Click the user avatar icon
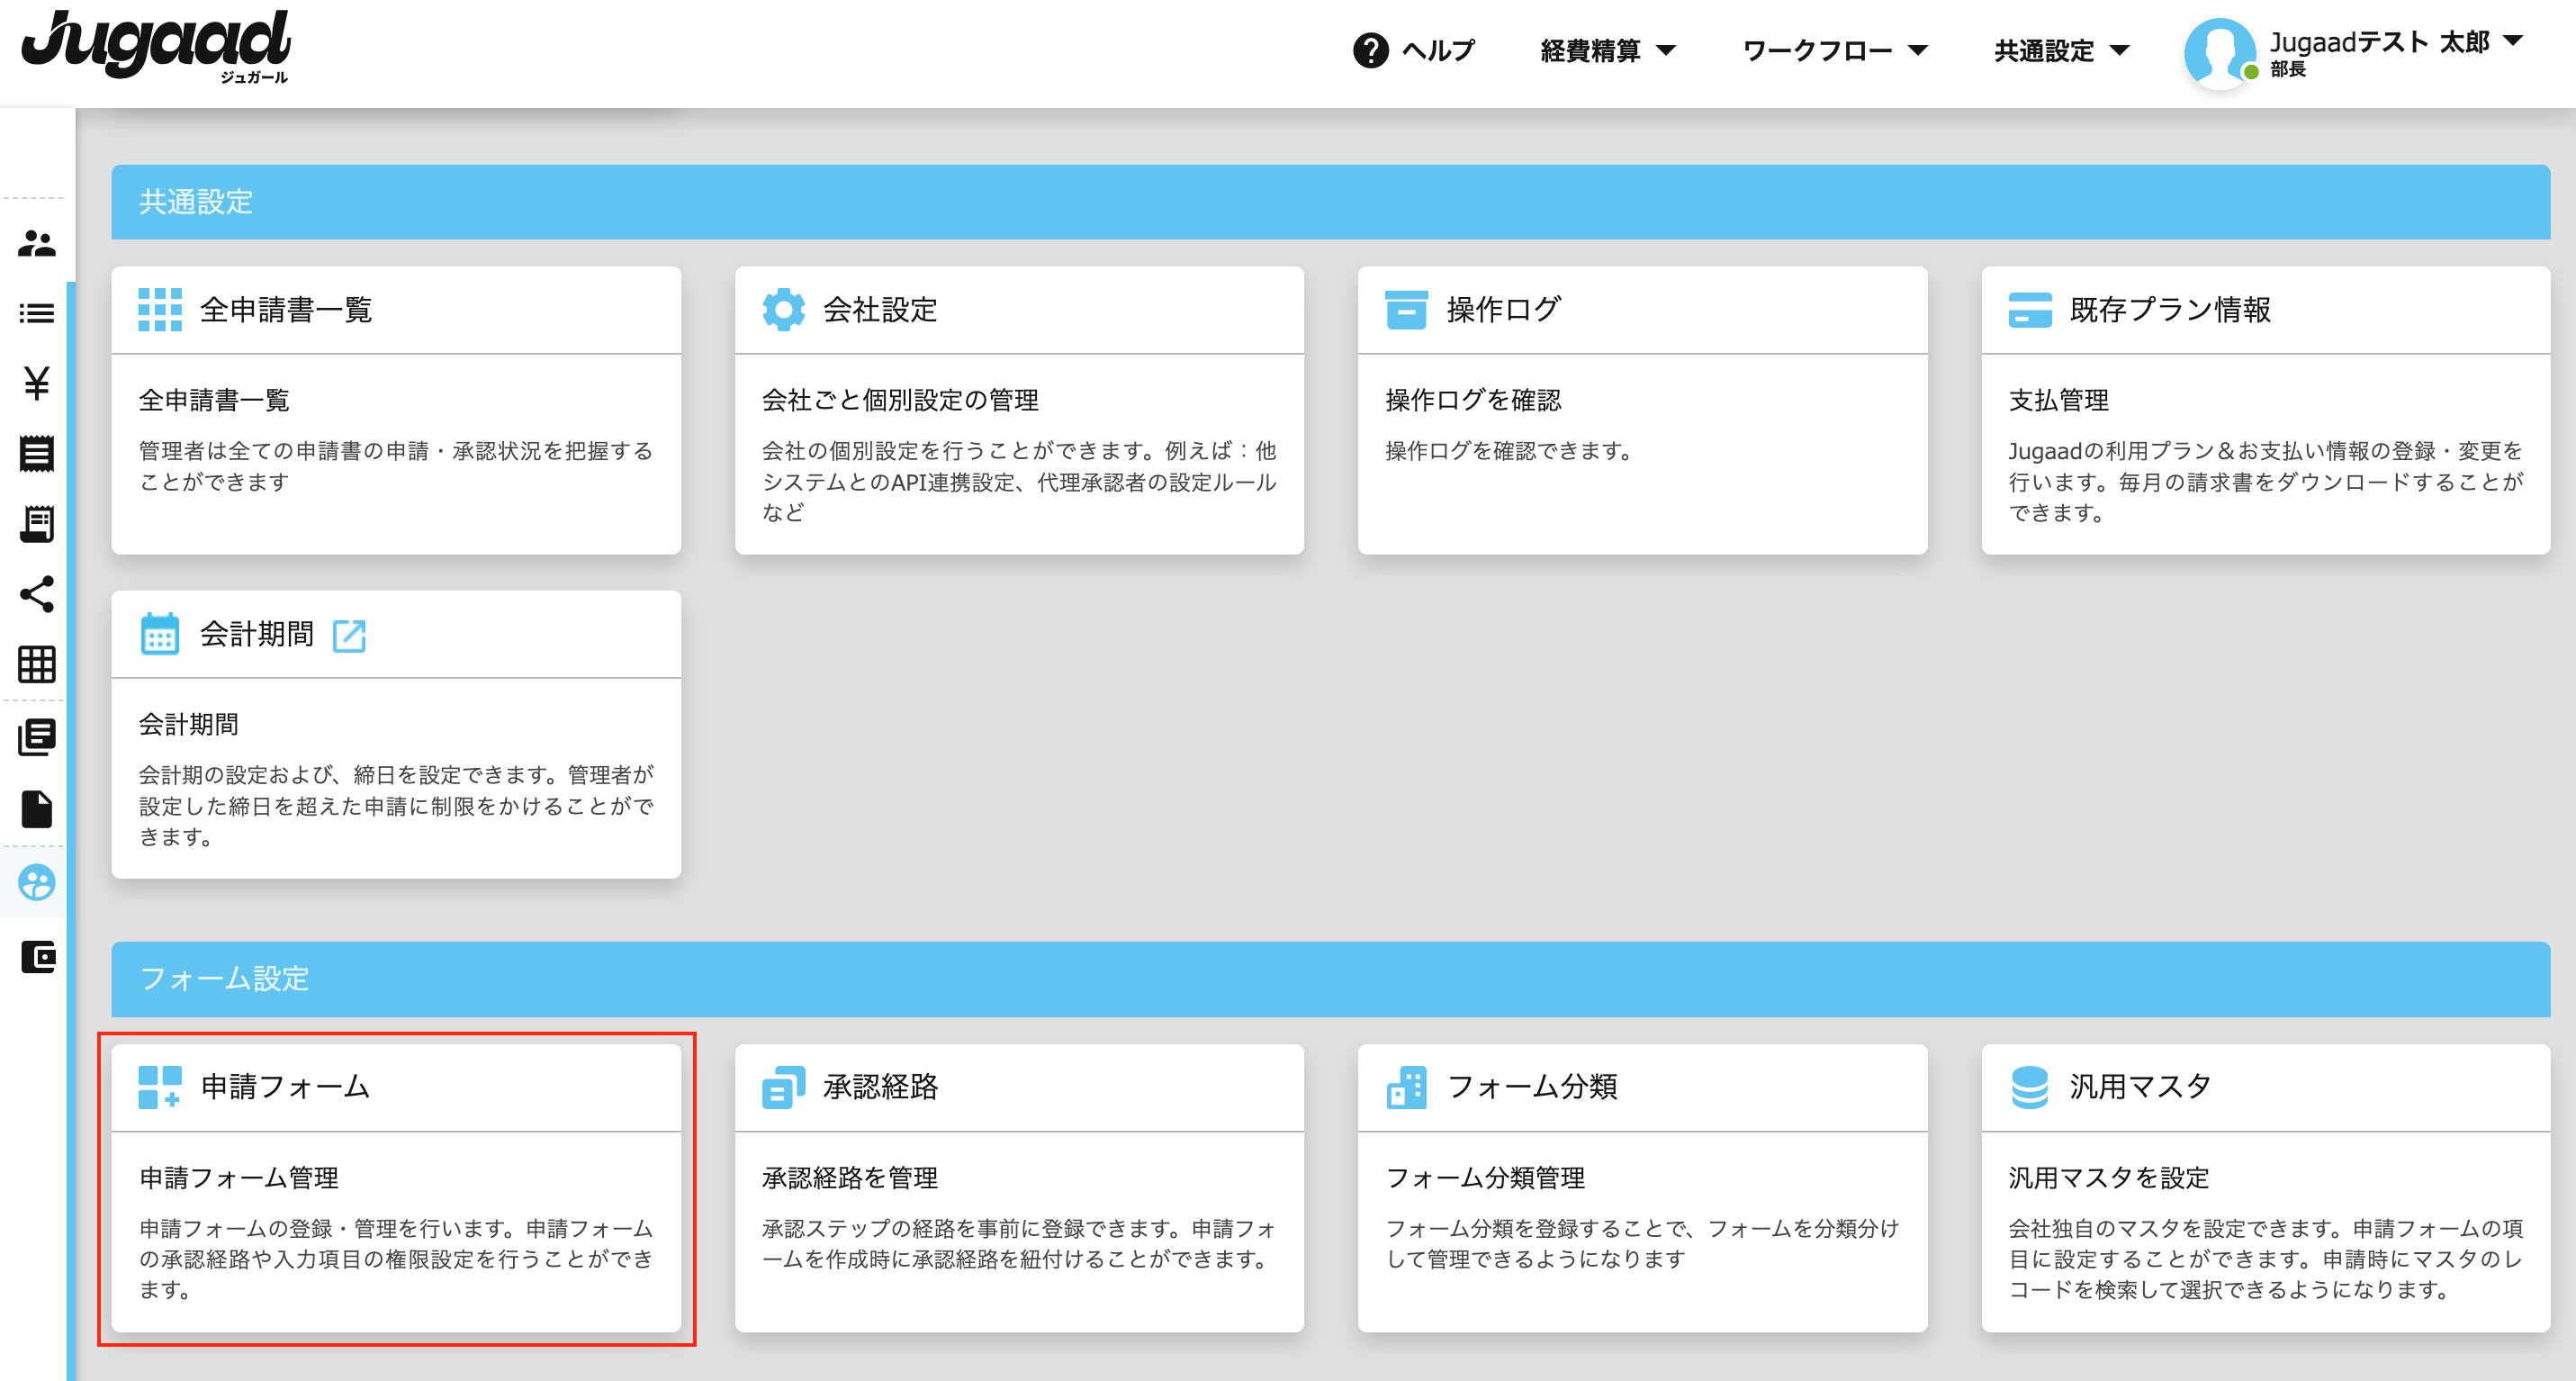This screenshot has height=1381, width=2576. coord(2219,52)
